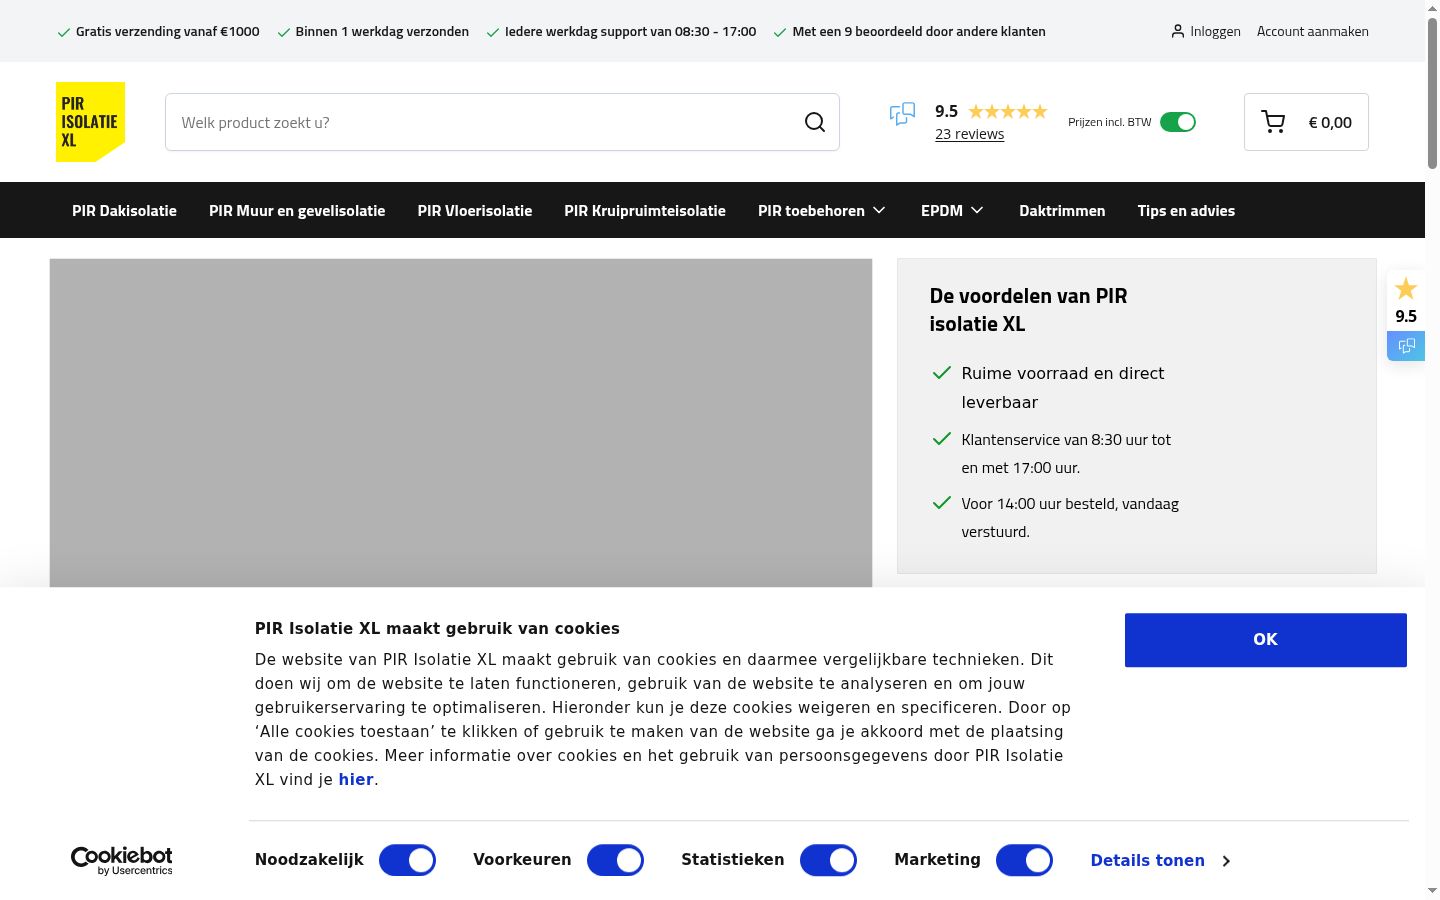Open Tips en advies menu item

point(1186,210)
